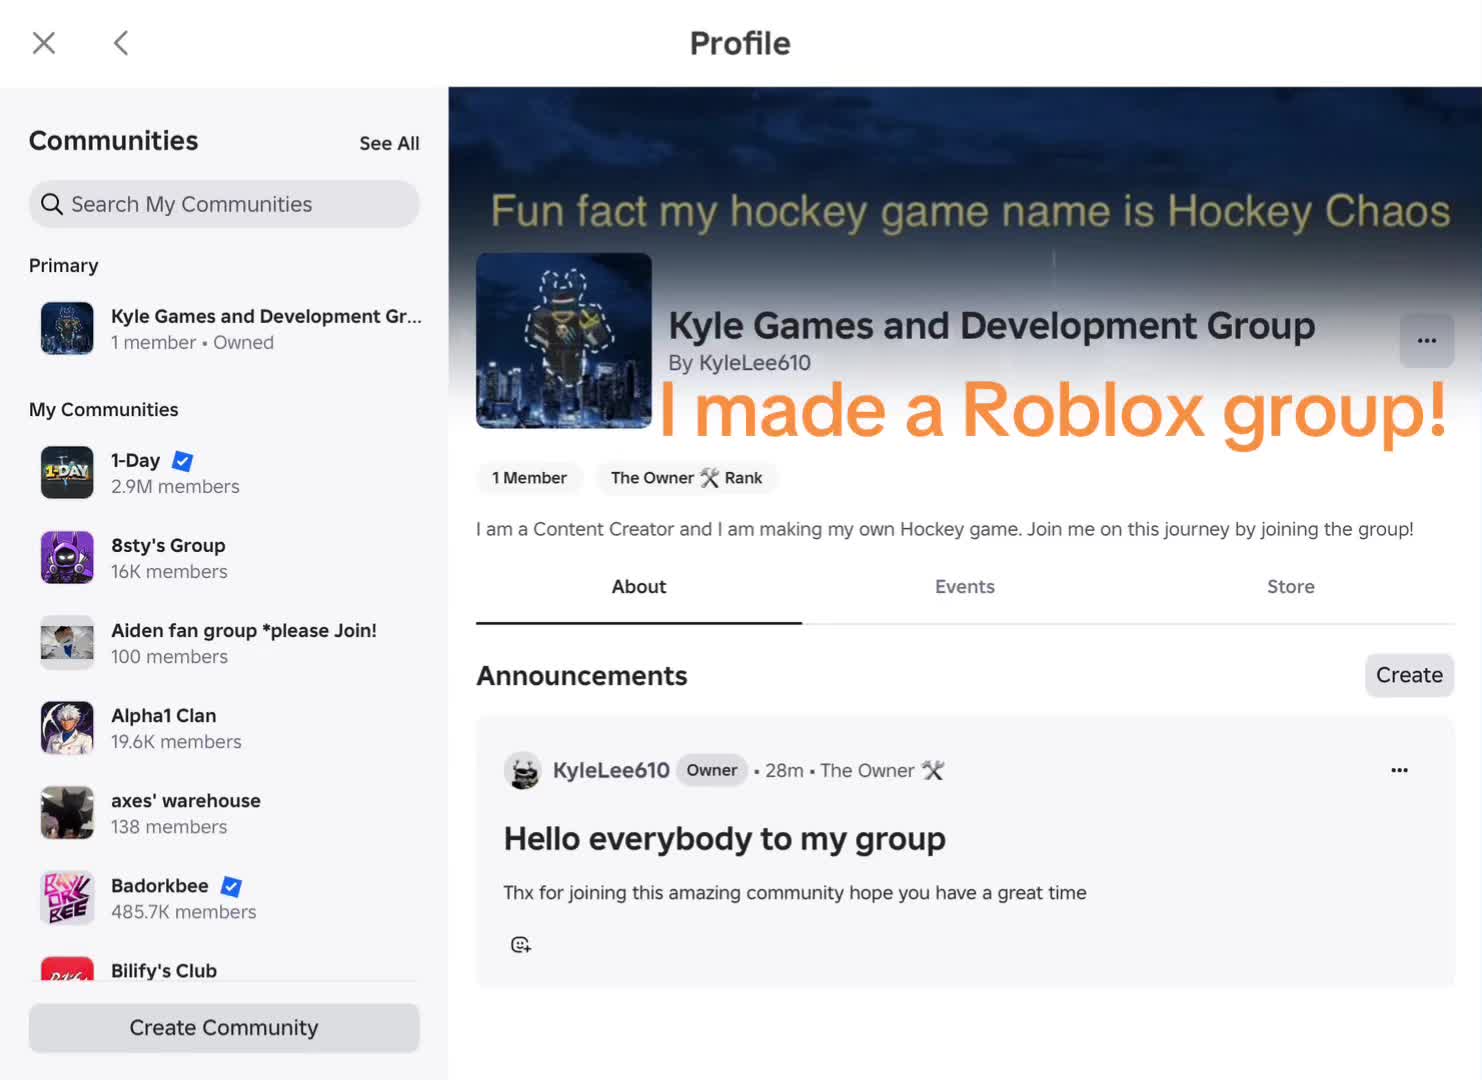Image resolution: width=1482 pixels, height=1080 pixels.
Task: Open group options three-dot menu
Action: click(1427, 341)
